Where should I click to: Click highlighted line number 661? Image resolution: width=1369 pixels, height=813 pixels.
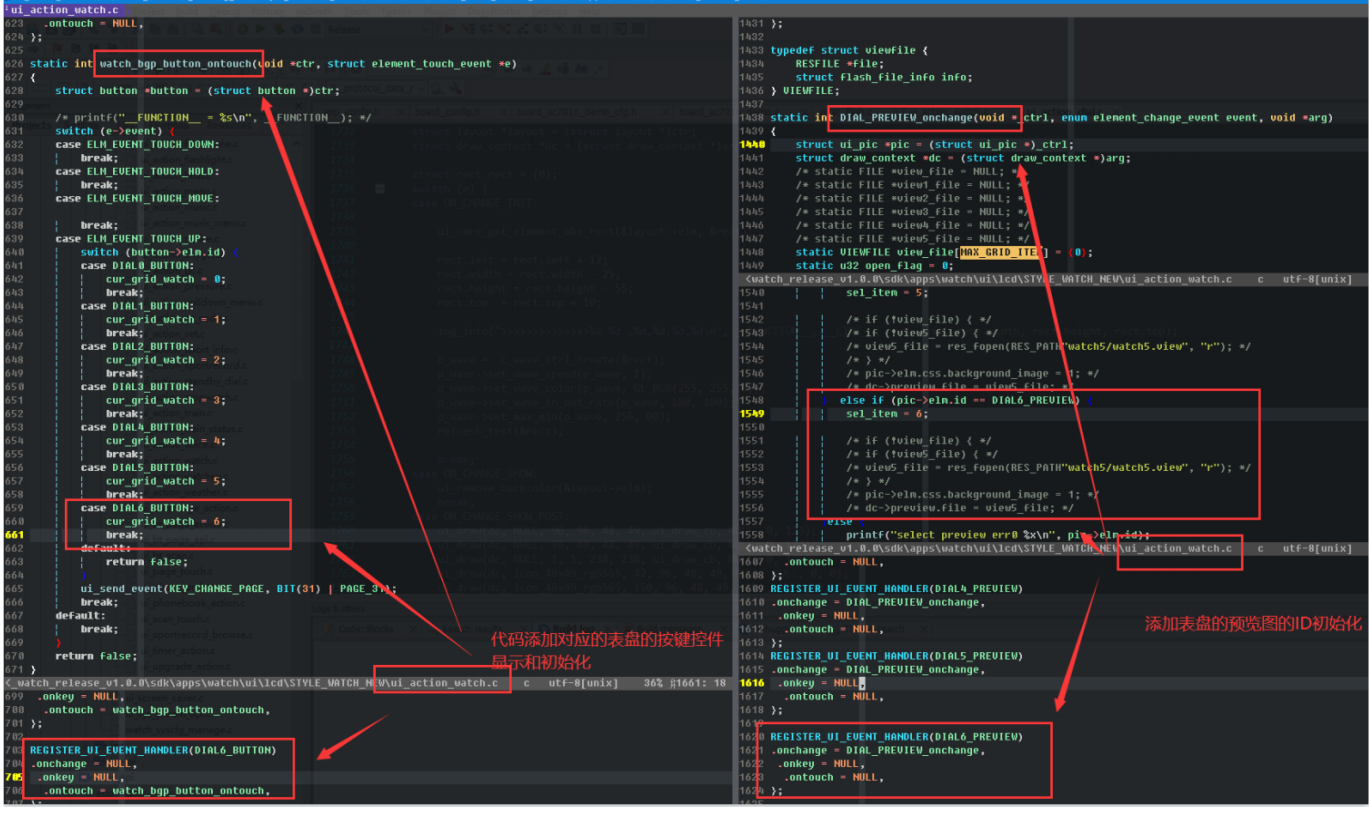(12, 535)
